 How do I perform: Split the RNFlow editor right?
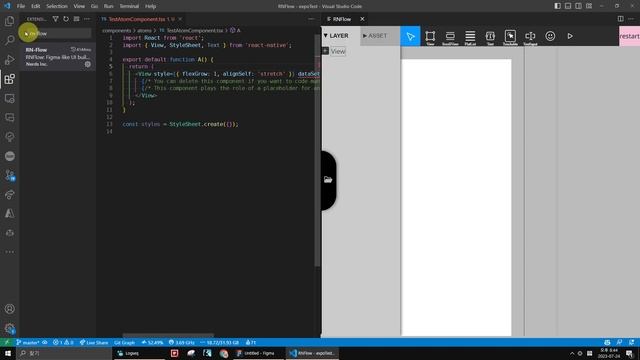coord(620,19)
